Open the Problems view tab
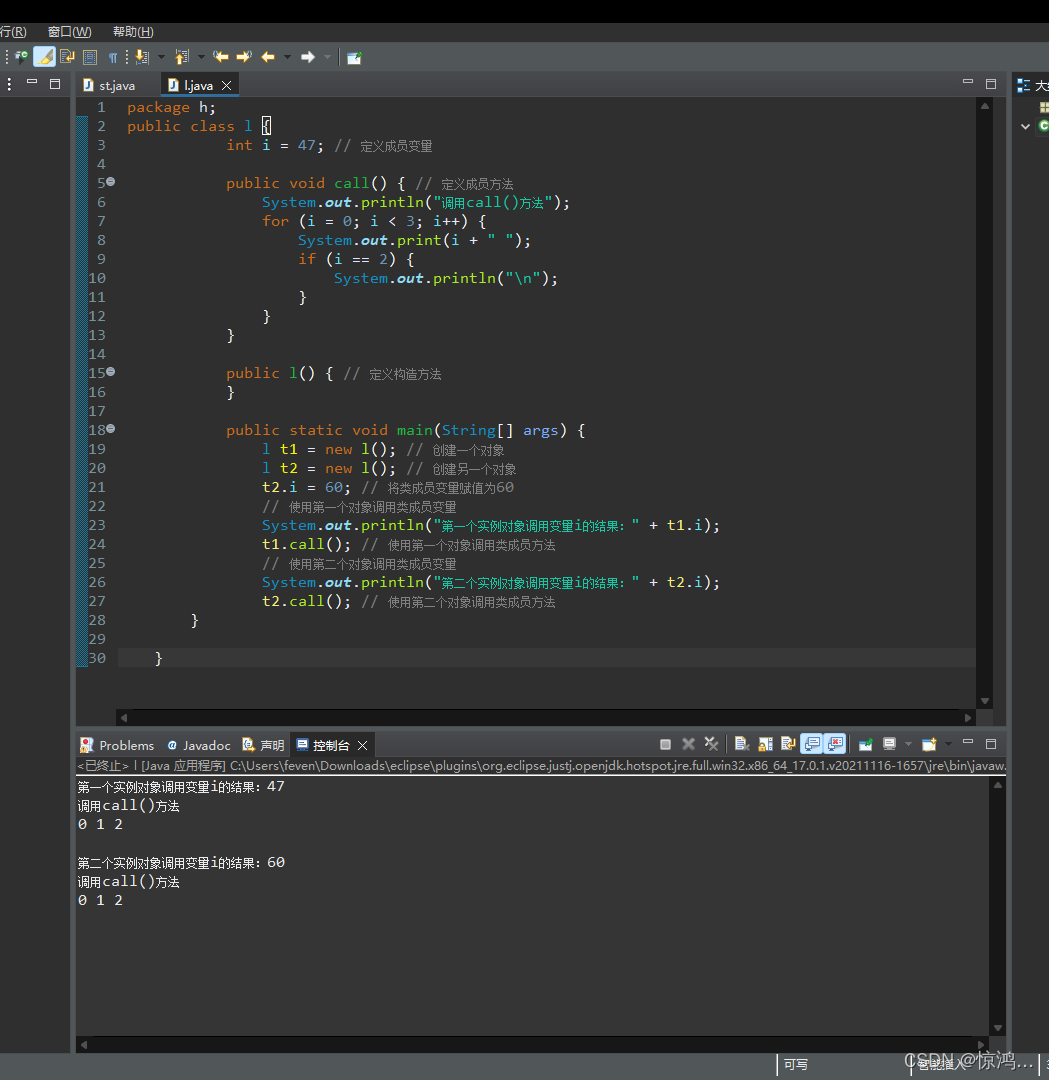The width and height of the screenshot is (1049, 1080). pyautogui.click(x=117, y=745)
